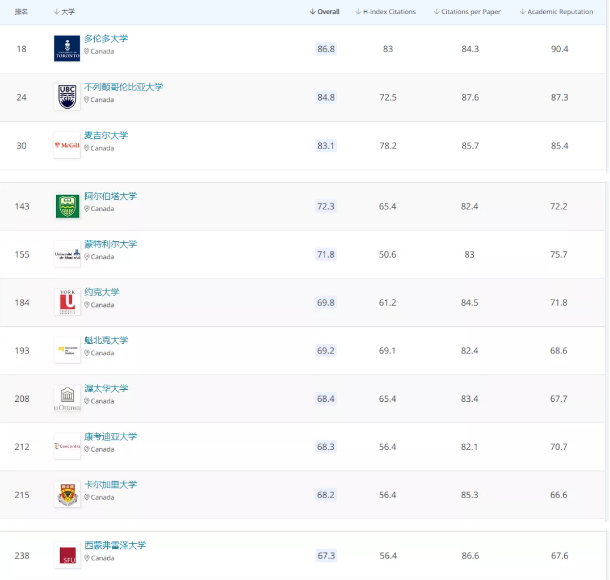Open 约克大学 university link

point(102,292)
